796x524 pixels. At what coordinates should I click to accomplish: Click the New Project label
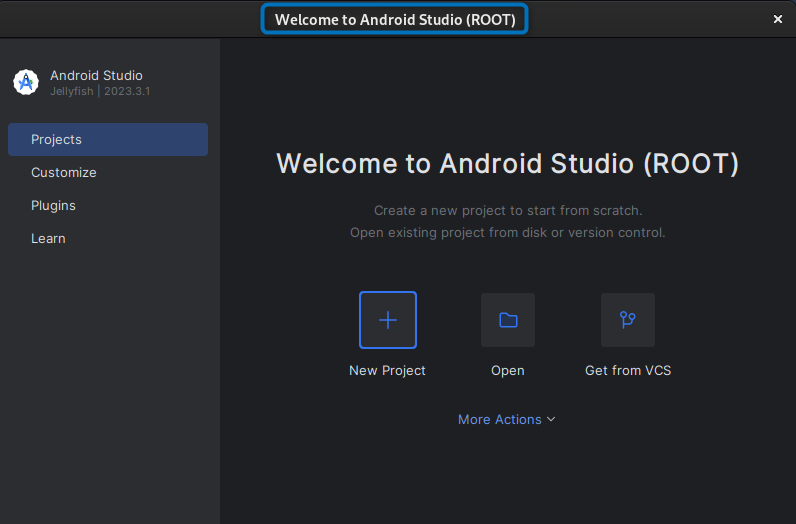(x=387, y=371)
